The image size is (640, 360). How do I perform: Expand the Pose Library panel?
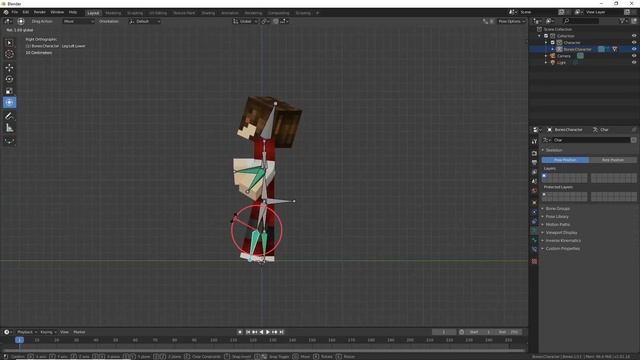tap(557, 217)
